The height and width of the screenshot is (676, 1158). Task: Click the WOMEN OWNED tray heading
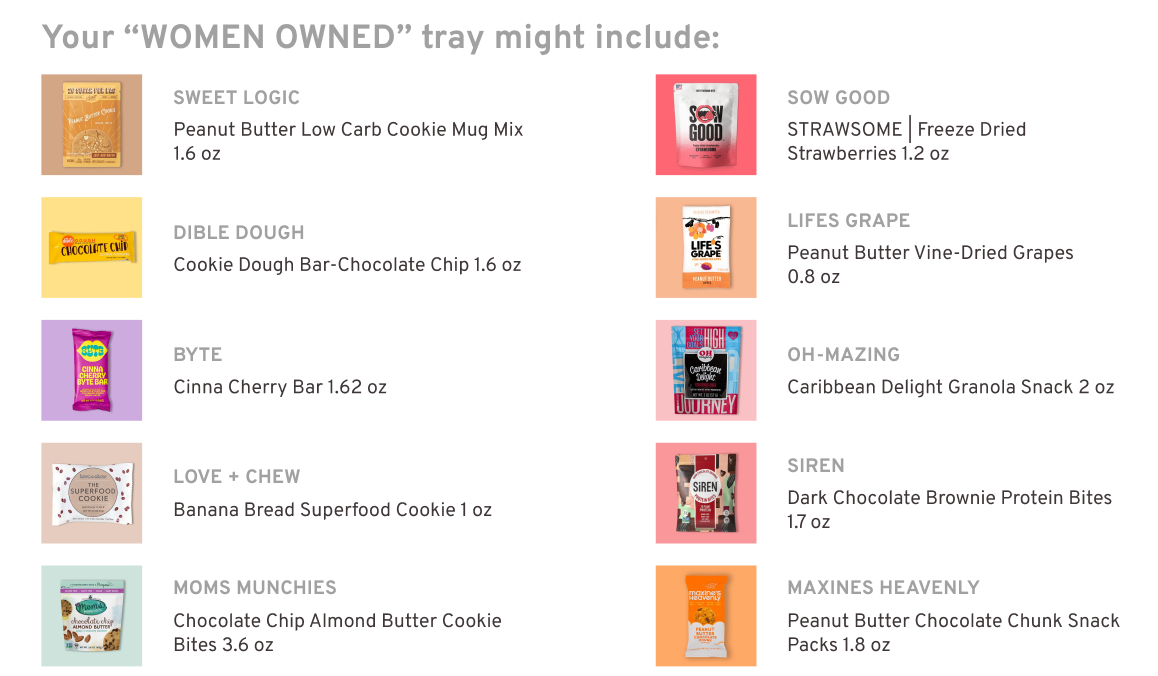[x=380, y=37]
